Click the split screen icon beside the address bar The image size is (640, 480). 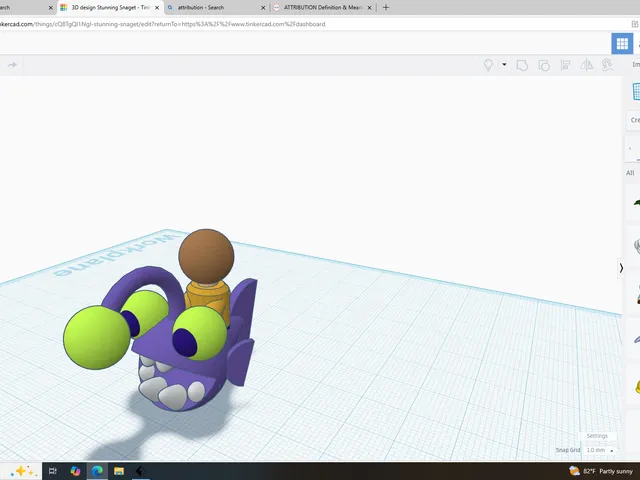(x=635, y=24)
